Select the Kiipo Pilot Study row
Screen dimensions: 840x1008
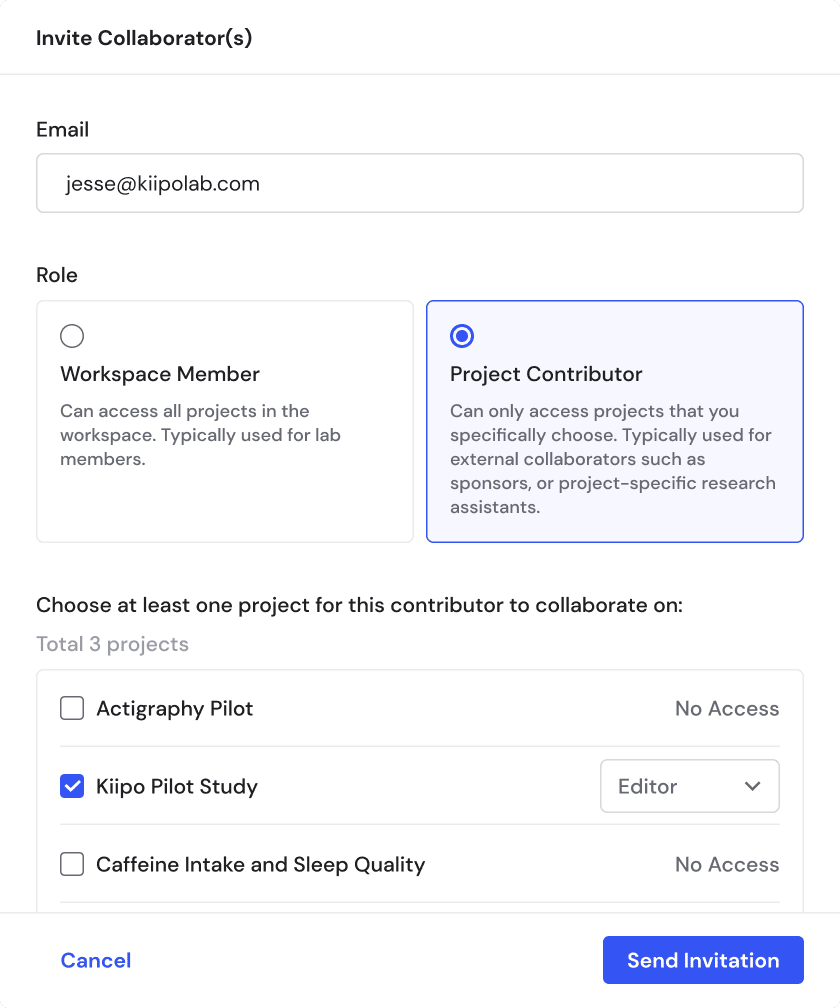coord(177,786)
